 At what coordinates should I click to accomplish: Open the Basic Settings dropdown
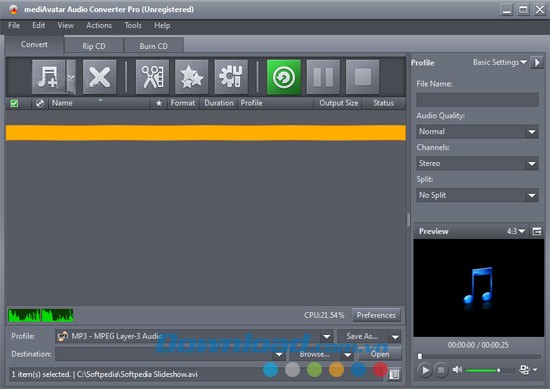click(499, 62)
